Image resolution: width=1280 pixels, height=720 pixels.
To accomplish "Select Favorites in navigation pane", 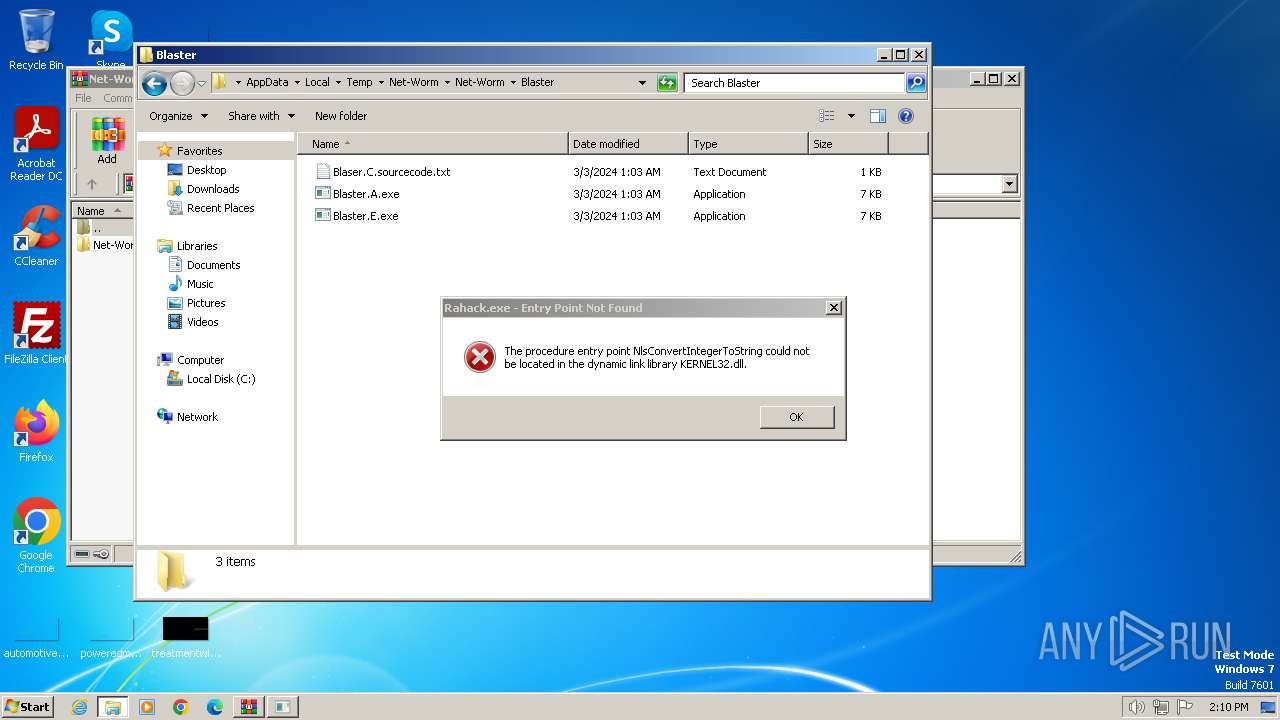I will [199, 151].
